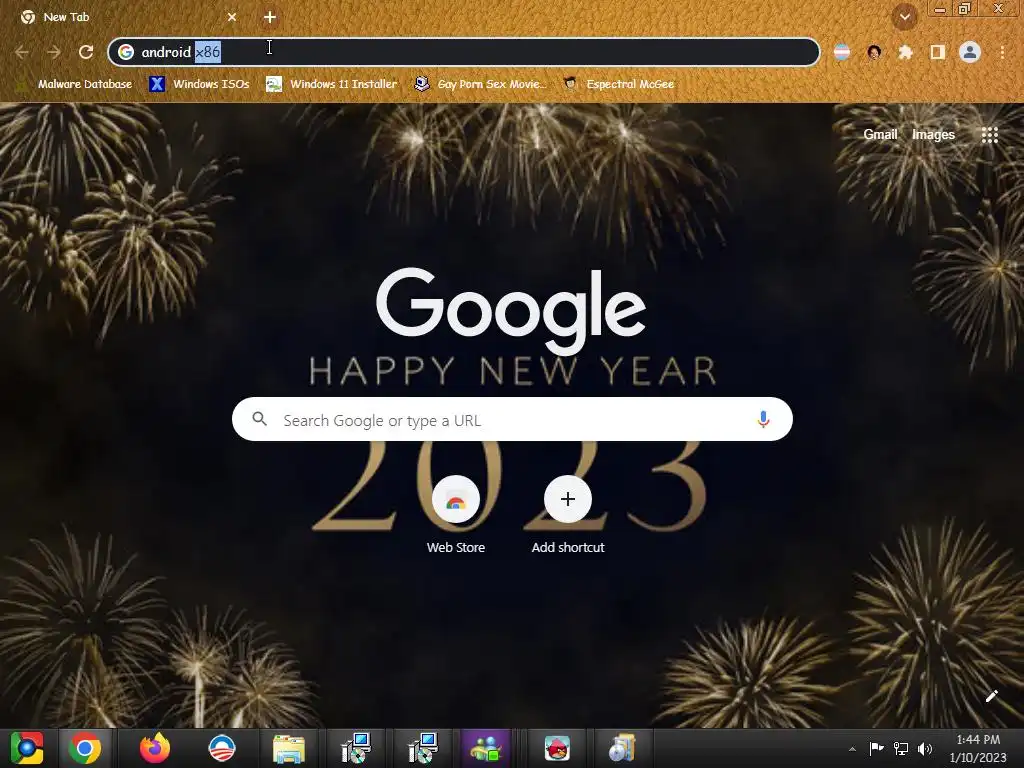
Task: Customize this page with the pencil icon
Action: click(991, 696)
